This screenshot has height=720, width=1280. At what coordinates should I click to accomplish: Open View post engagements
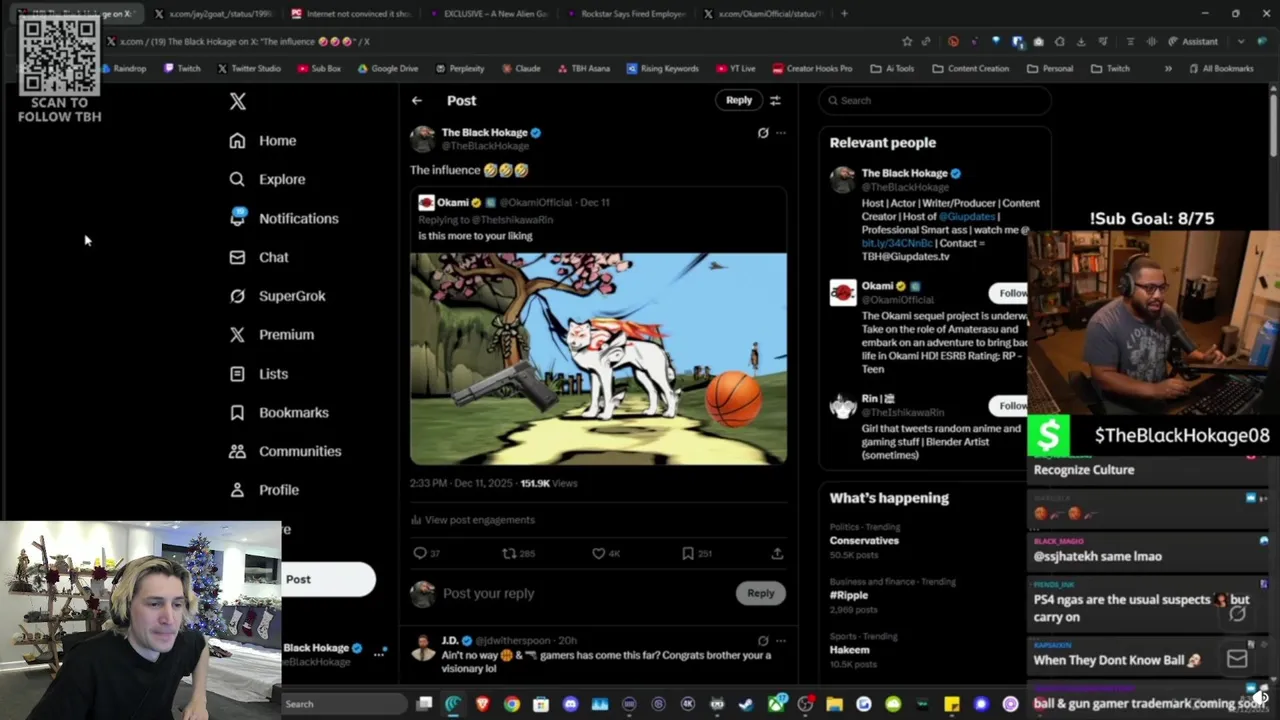pos(473,520)
